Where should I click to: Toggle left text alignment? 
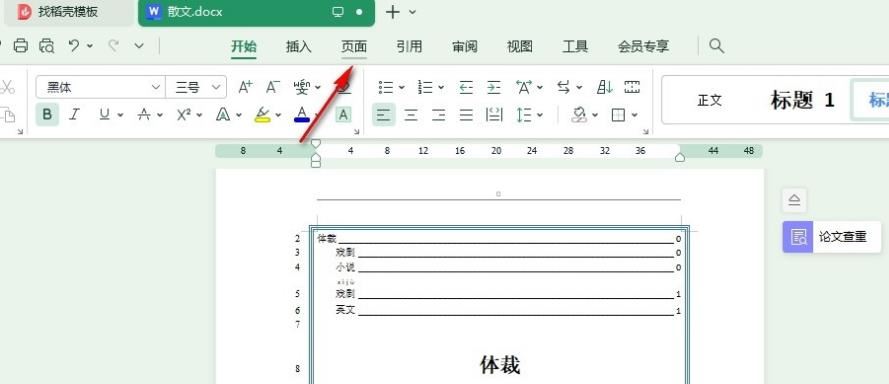[384, 115]
